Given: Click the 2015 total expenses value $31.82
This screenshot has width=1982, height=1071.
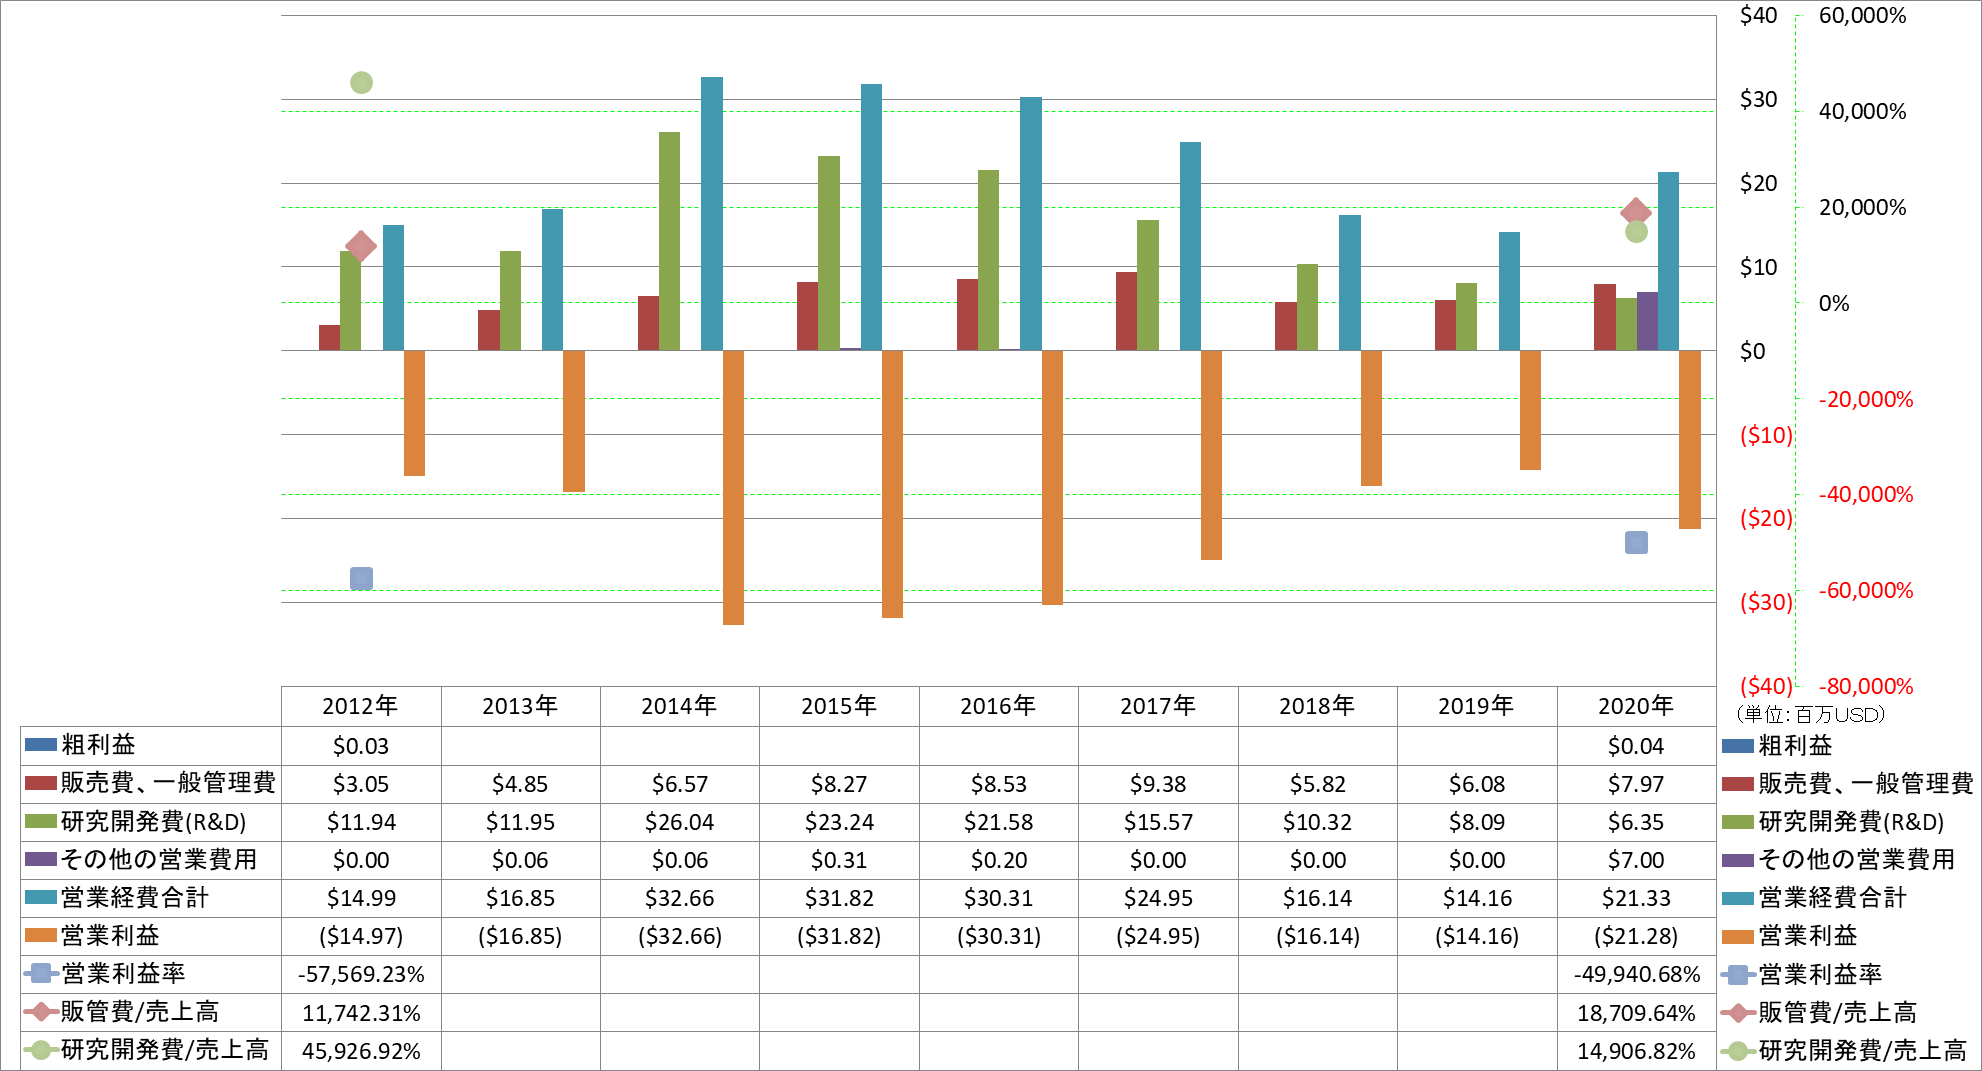Looking at the screenshot, I should point(839,898).
